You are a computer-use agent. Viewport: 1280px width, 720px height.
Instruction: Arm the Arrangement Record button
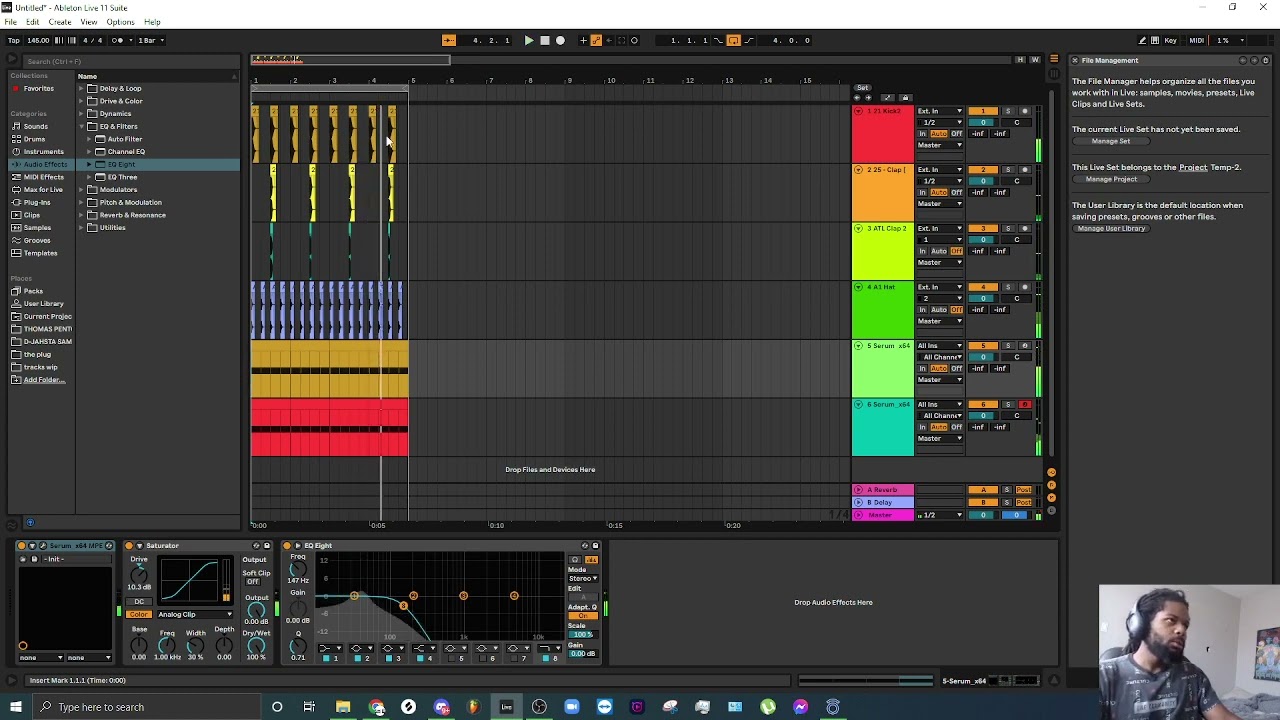[560, 40]
